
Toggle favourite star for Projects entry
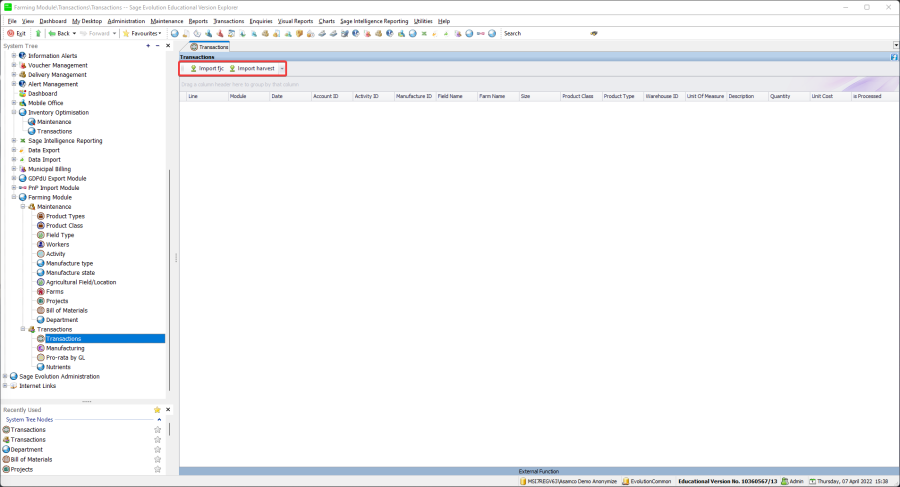tap(157, 469)
